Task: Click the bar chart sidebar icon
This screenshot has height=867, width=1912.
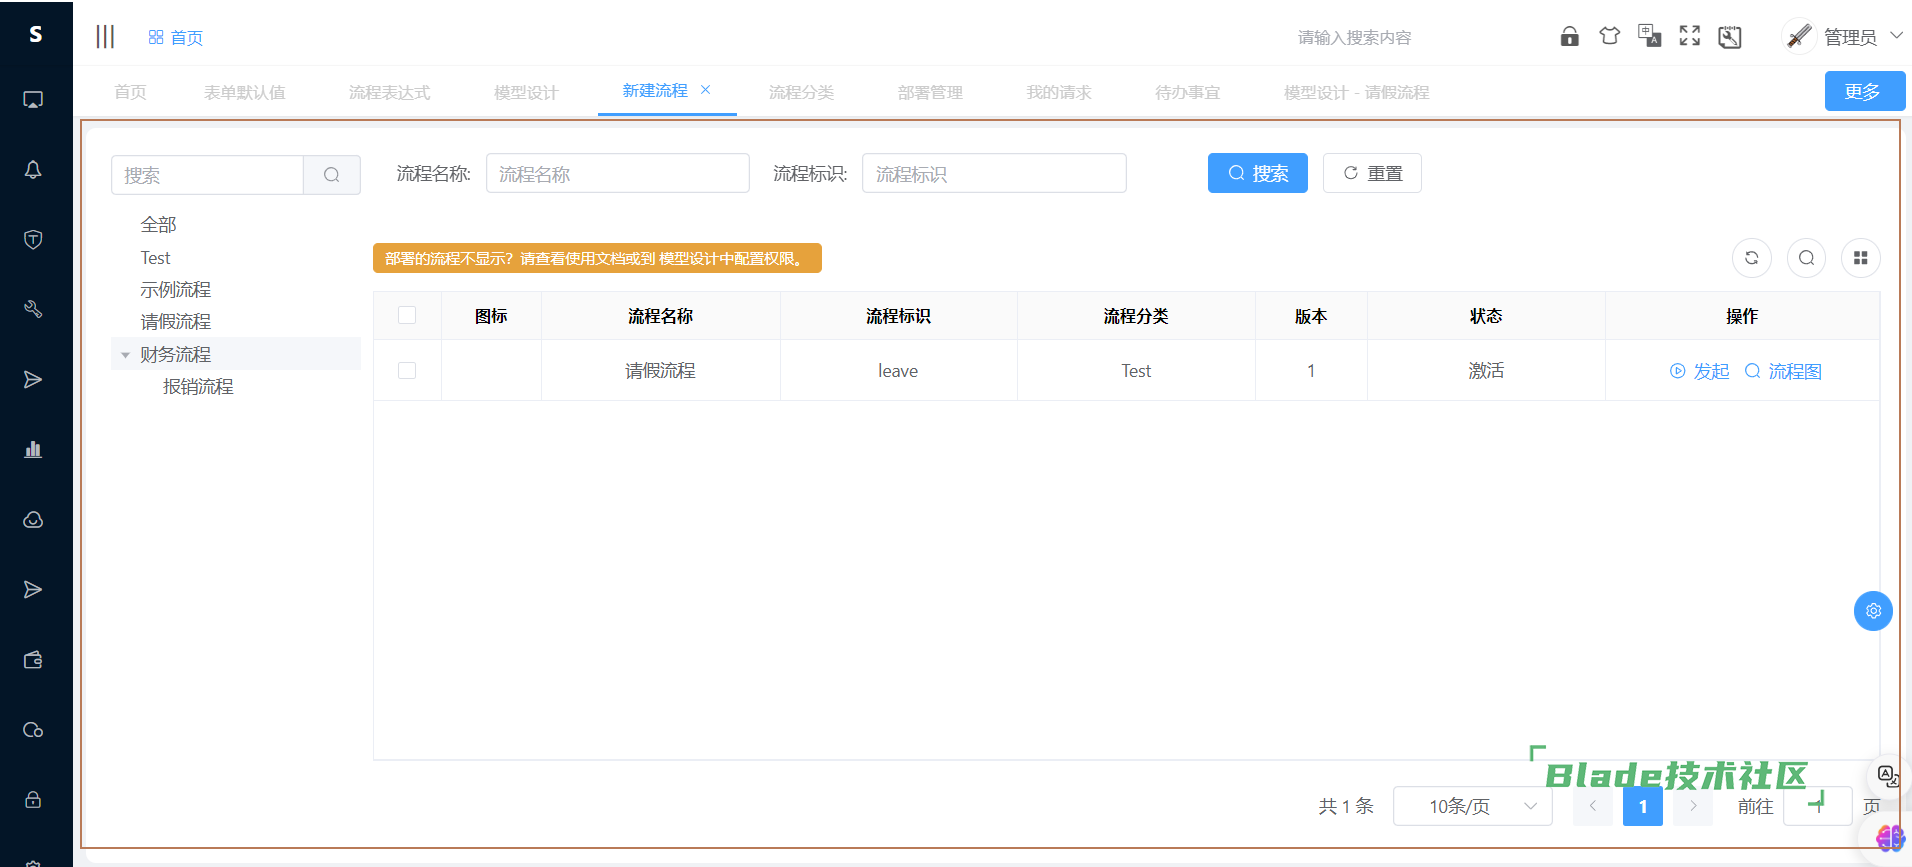Action: [33, 449]
